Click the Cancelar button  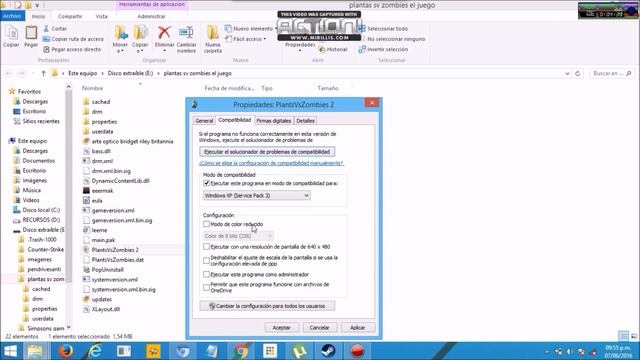pyautogui.click(x=319, y=327)
